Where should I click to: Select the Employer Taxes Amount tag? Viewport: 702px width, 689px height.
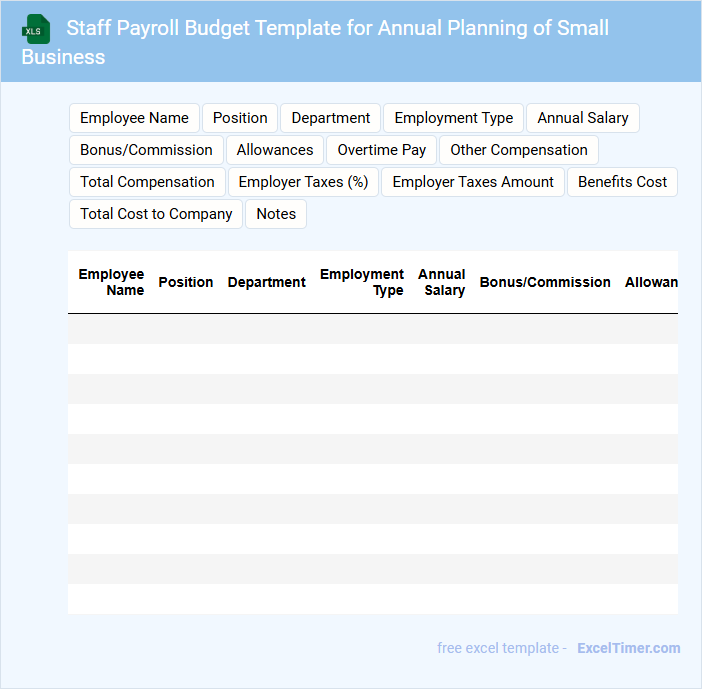click(473, 182)
